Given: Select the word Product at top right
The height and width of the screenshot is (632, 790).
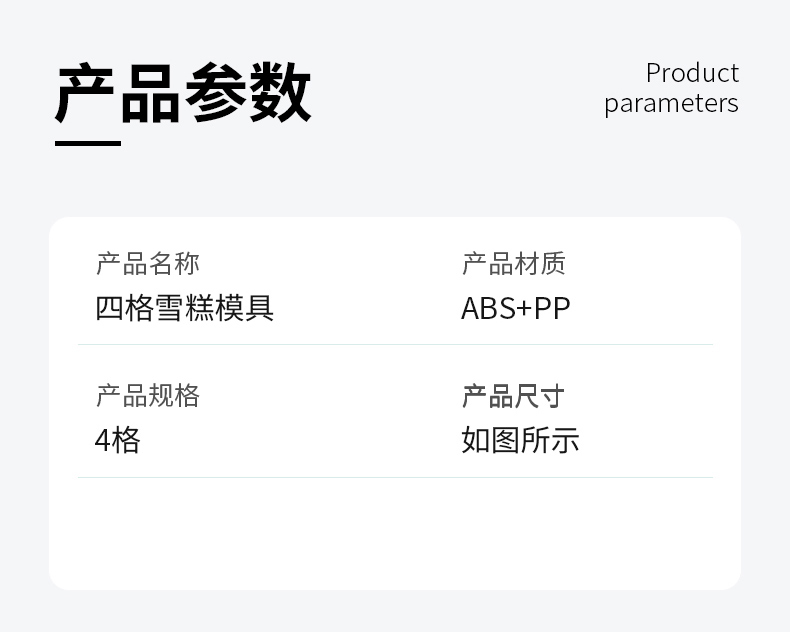Looking at the screenshot, I should click(692, 74).
